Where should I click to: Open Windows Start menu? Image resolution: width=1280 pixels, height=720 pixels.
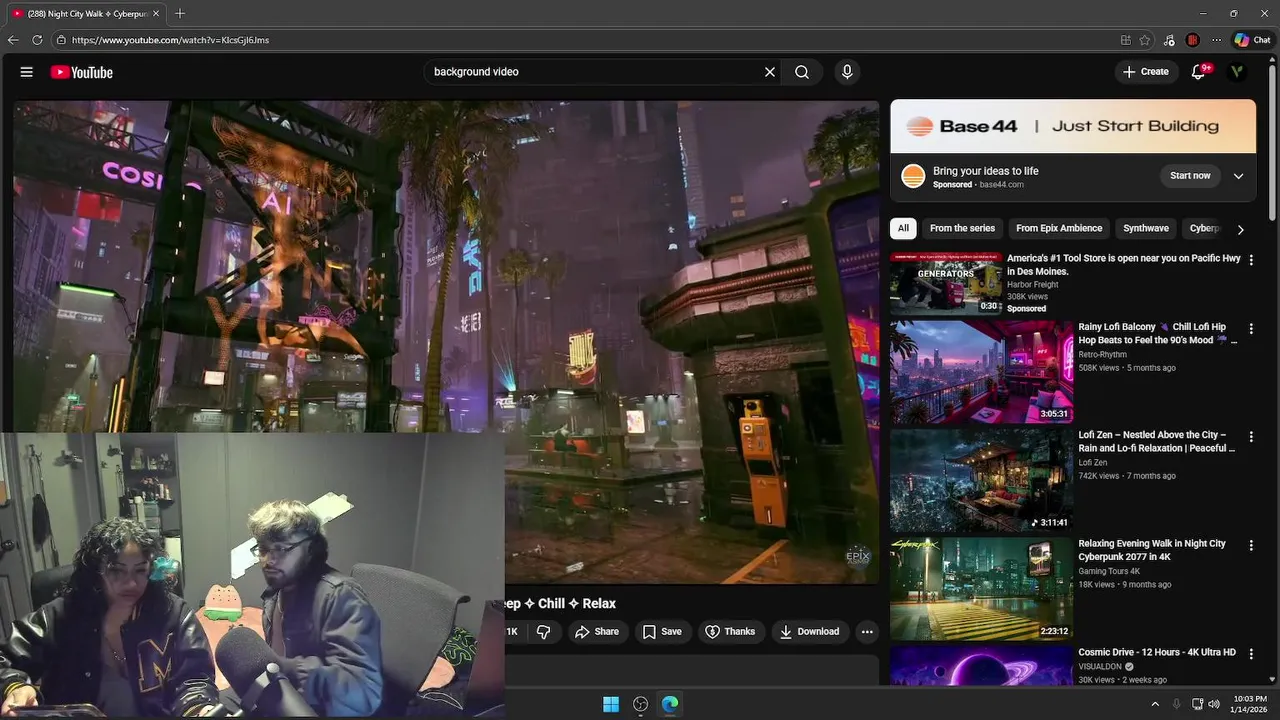[x=611, y=704]
